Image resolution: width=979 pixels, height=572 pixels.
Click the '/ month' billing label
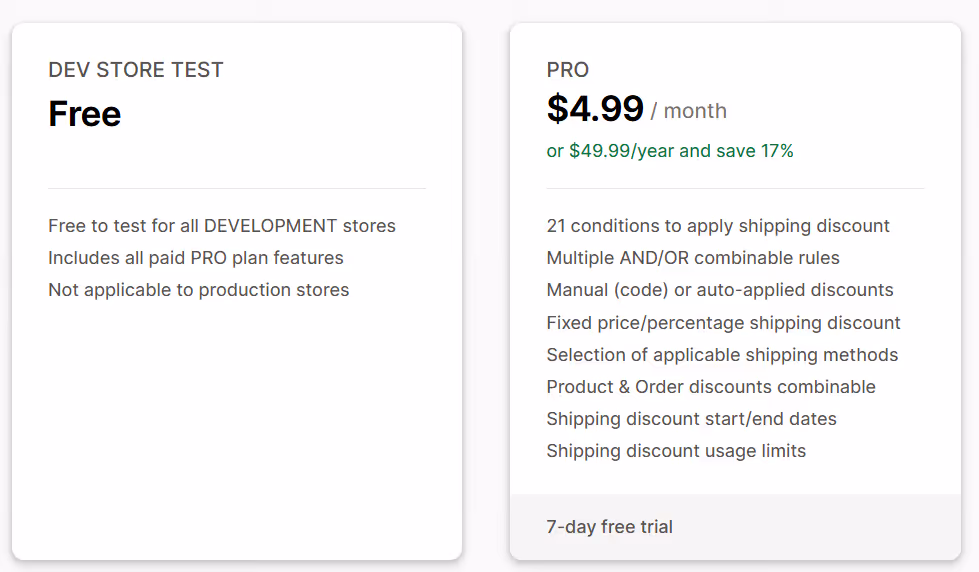pos(689,111)
